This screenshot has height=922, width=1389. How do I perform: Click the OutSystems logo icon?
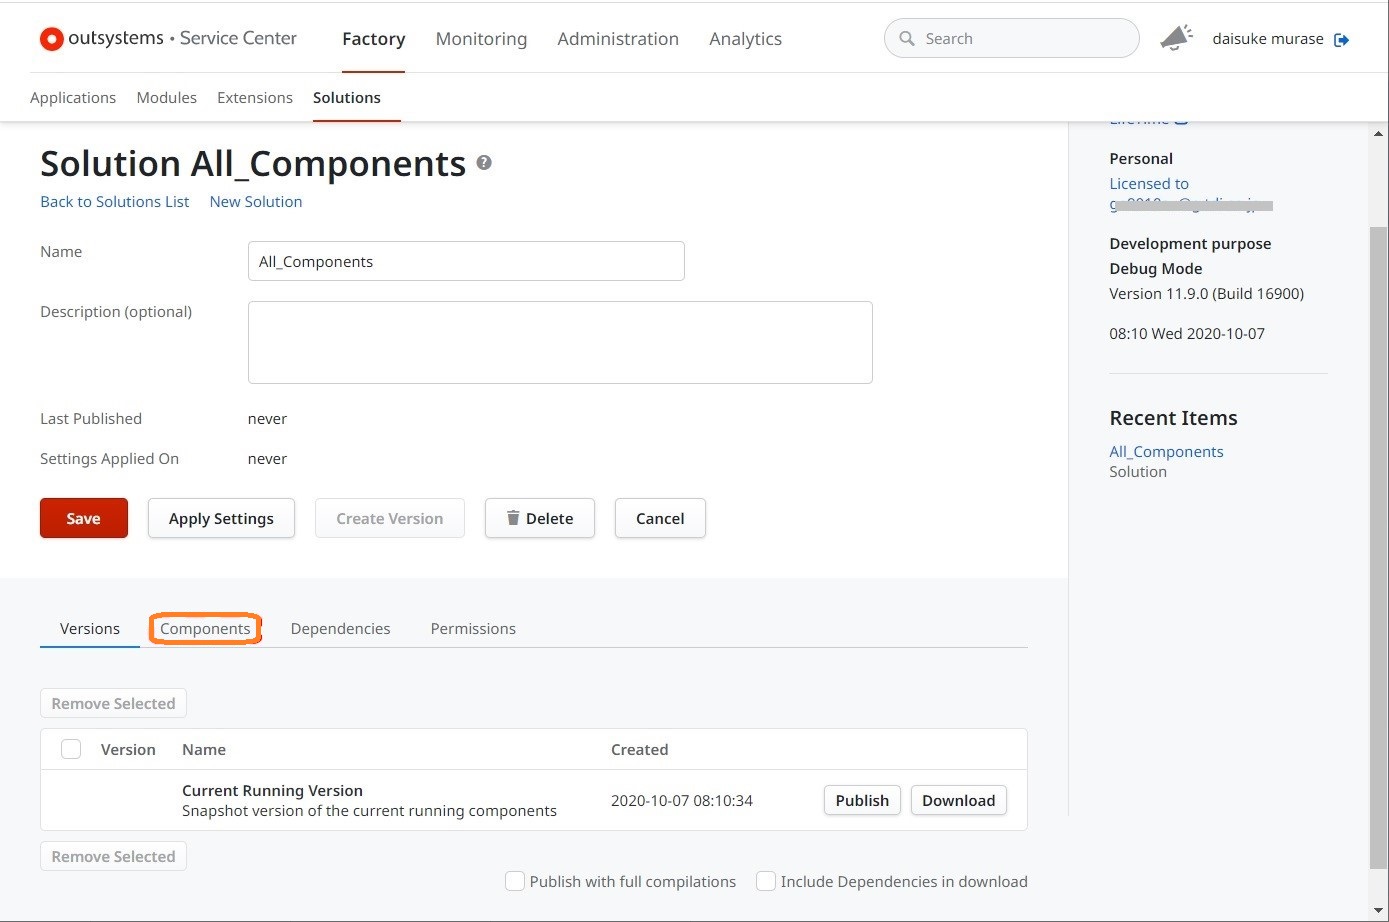coord(51,39)
